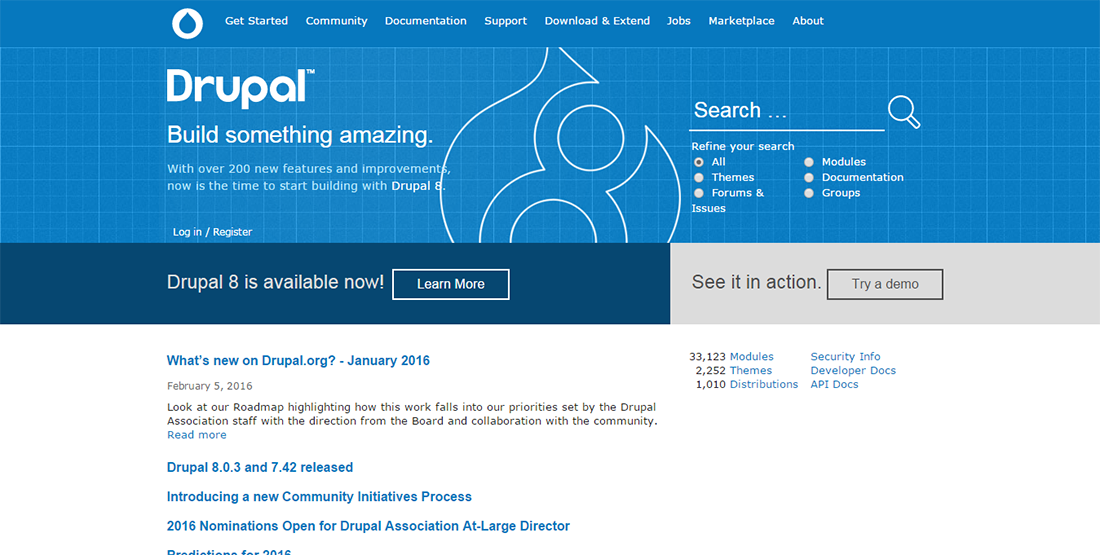Select the Forums & Issues radio button
This screenshot has width=1100, height=555.
tap(699, 193)
